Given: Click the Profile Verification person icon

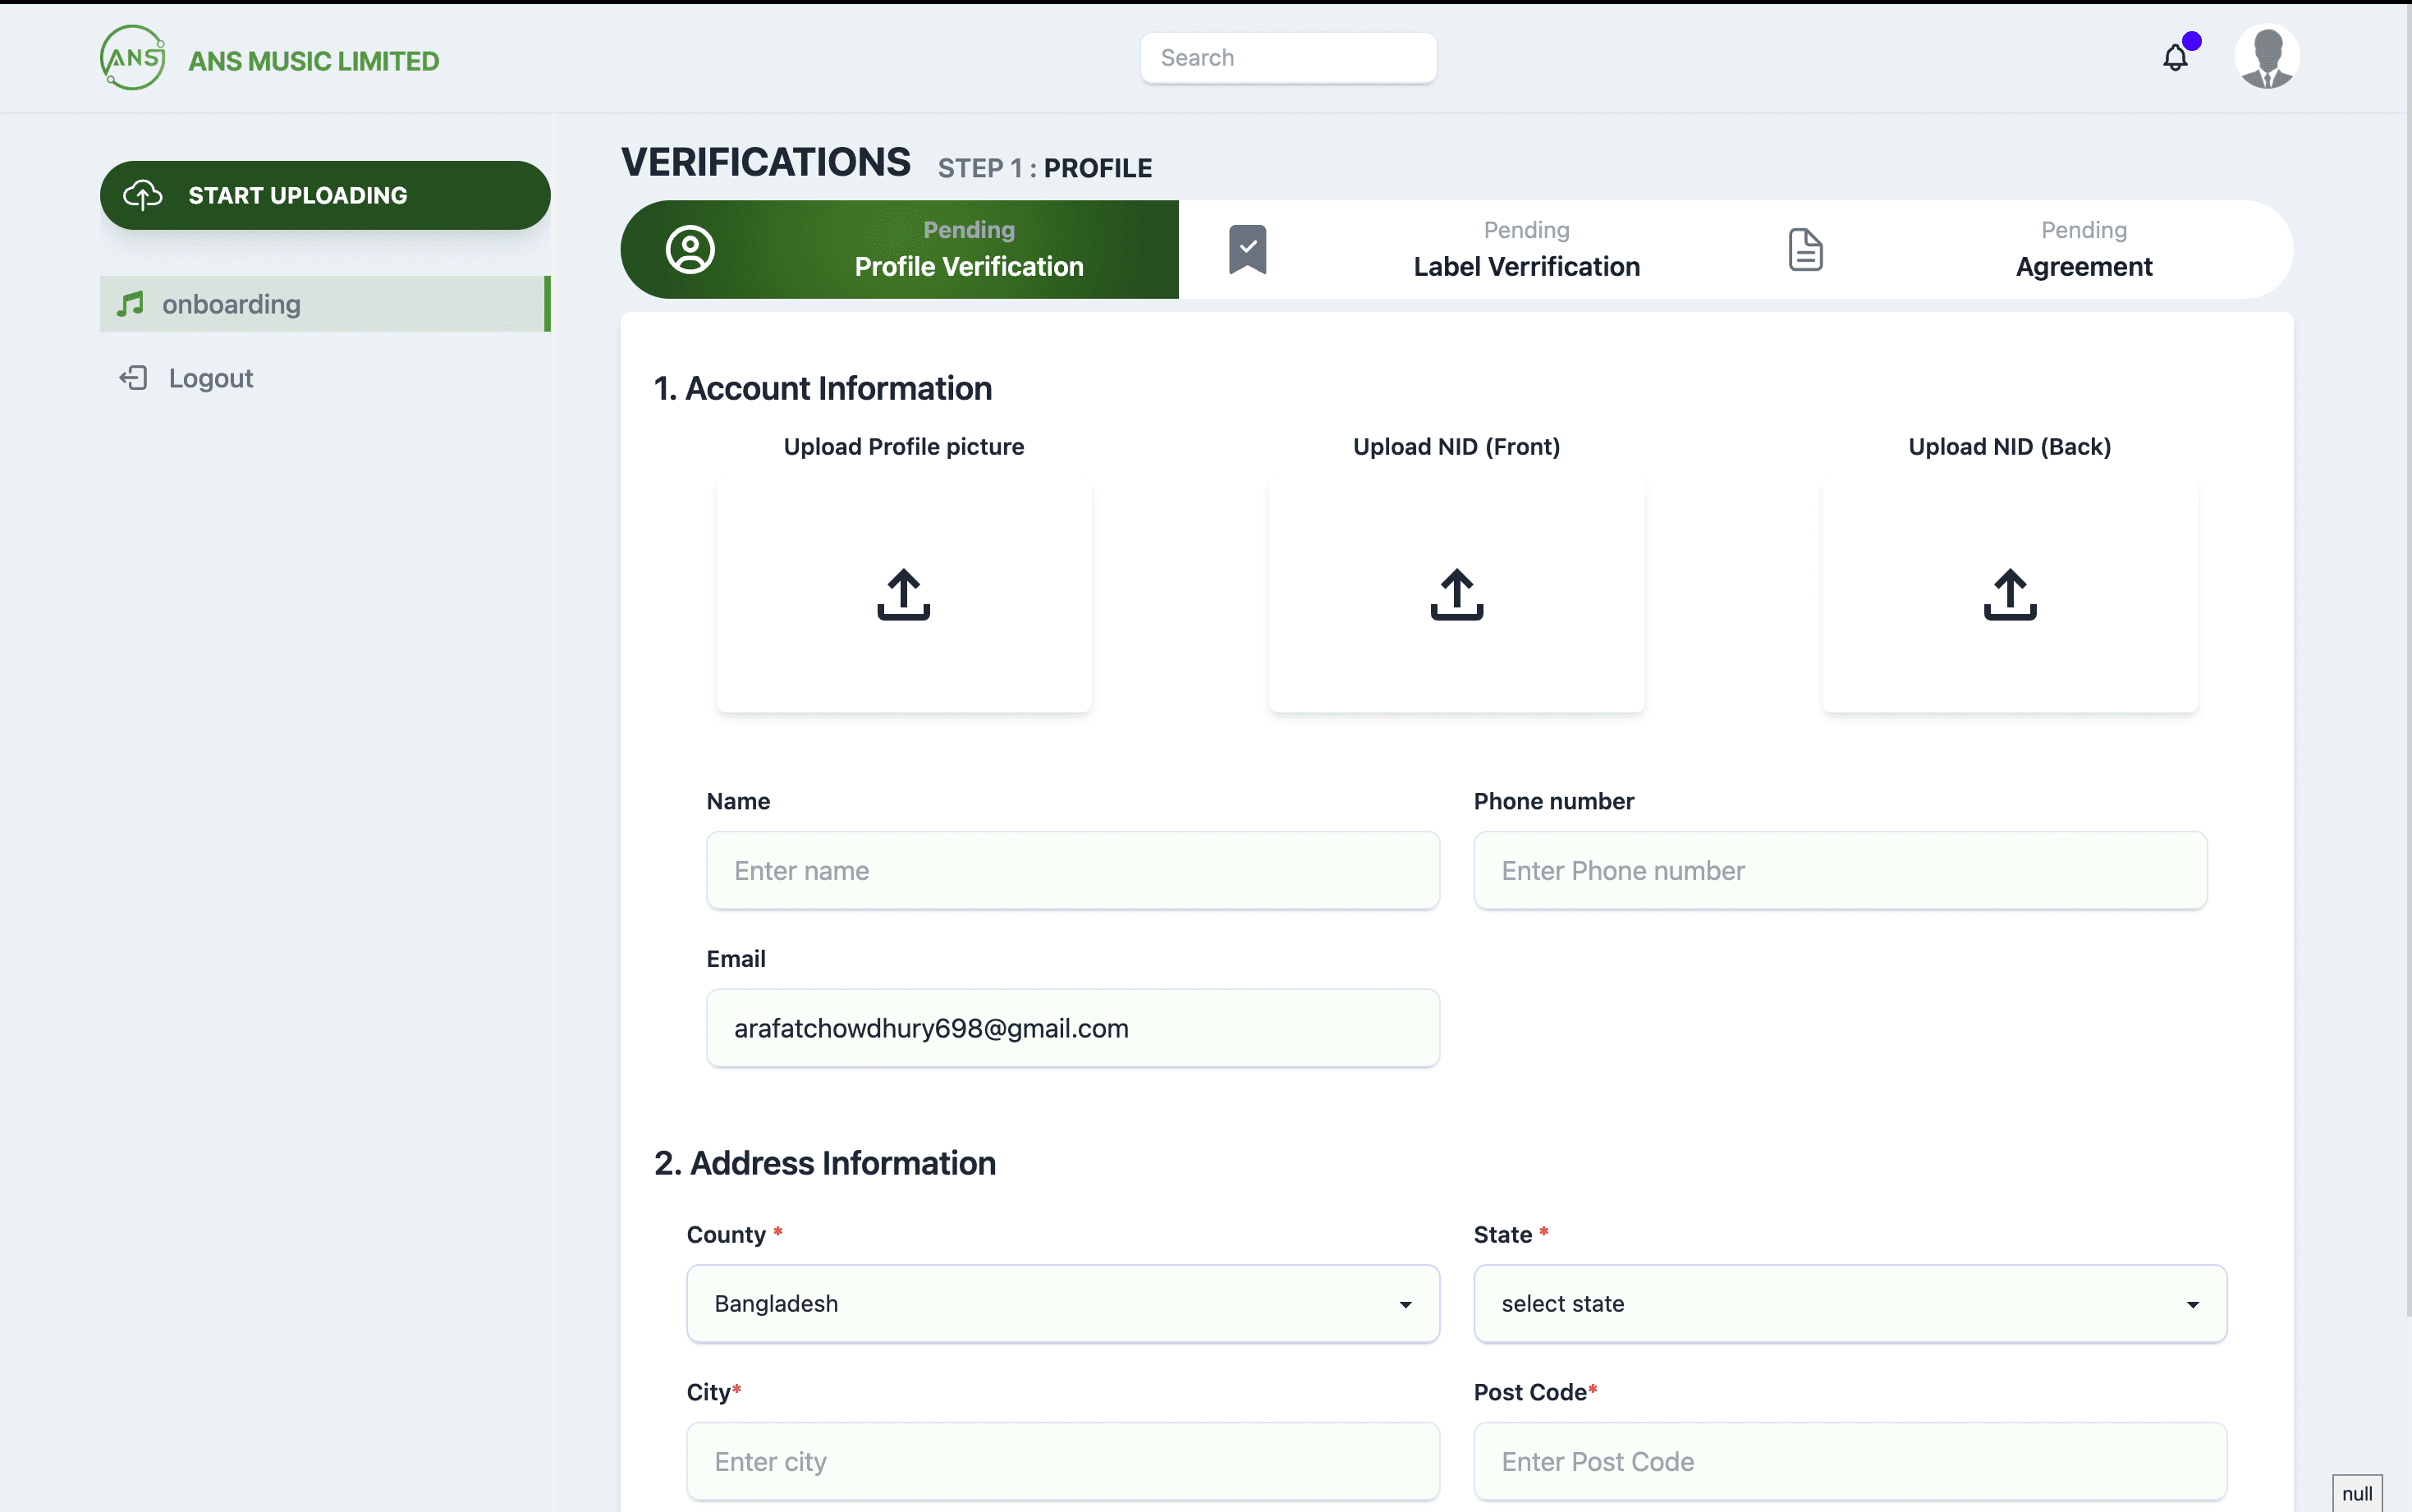Looking at the screenshot, I should click(x=690, y=249).
